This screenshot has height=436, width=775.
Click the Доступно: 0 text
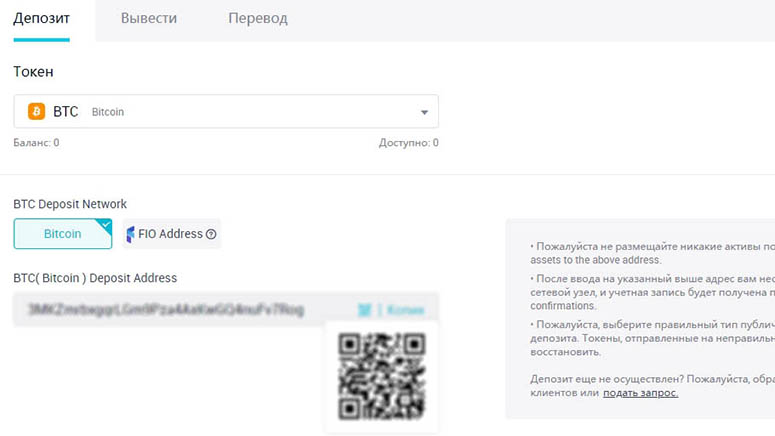(409, 142)
